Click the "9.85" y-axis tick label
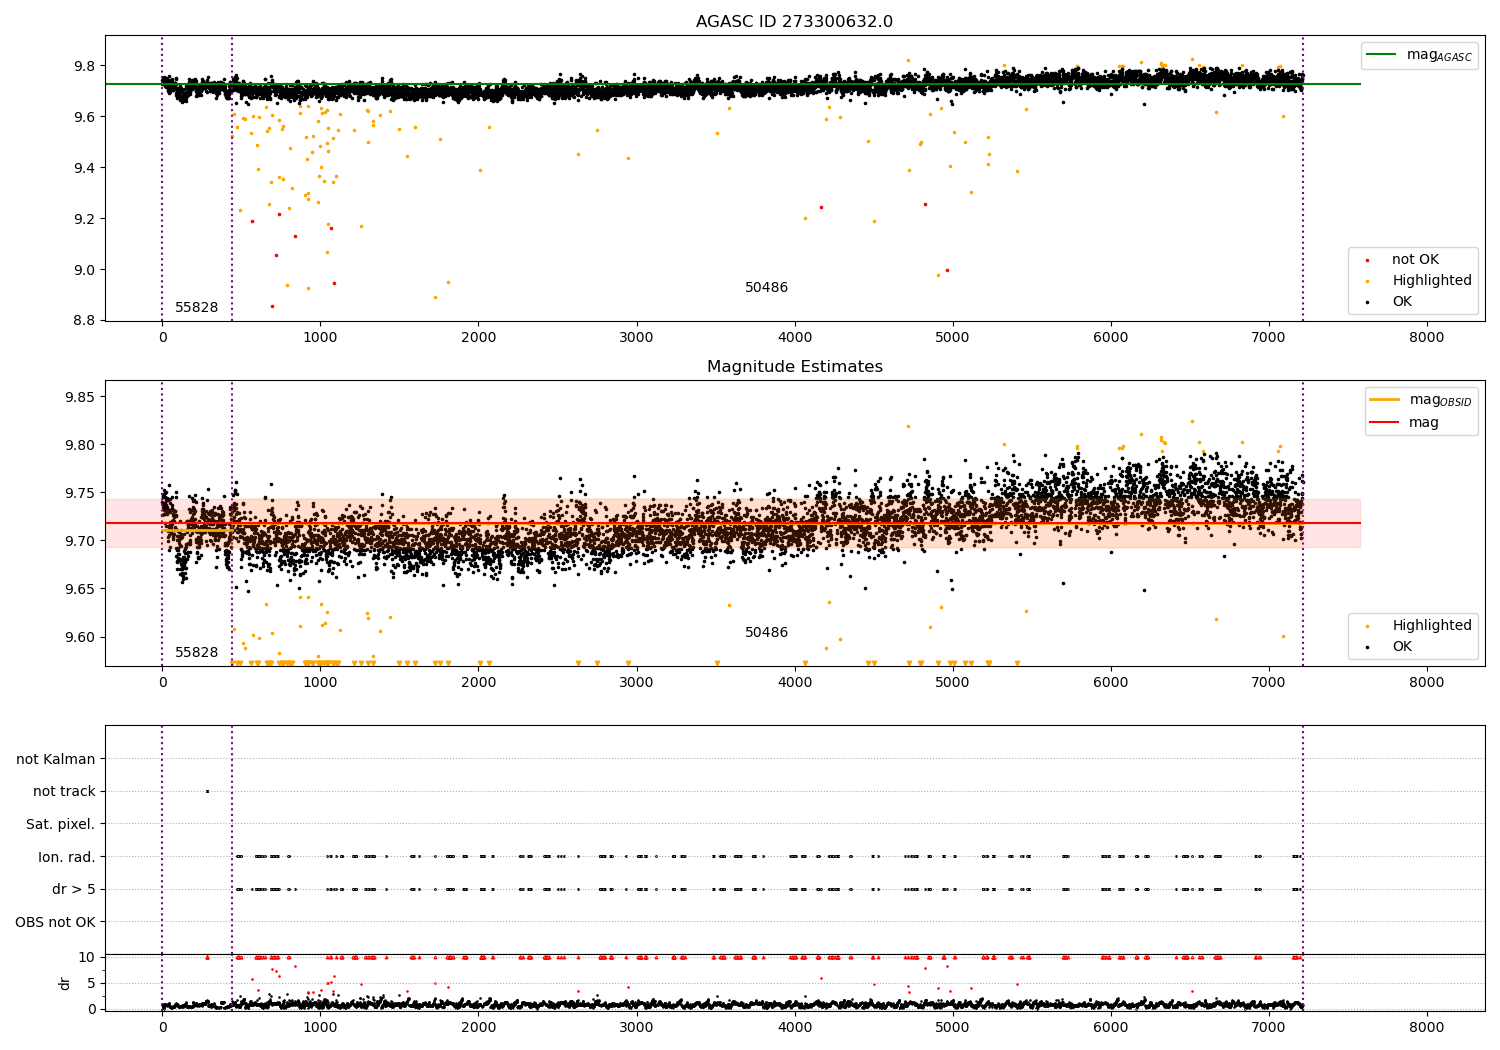The height and width of the screenshot is (1050, 1500). (81, 397)
